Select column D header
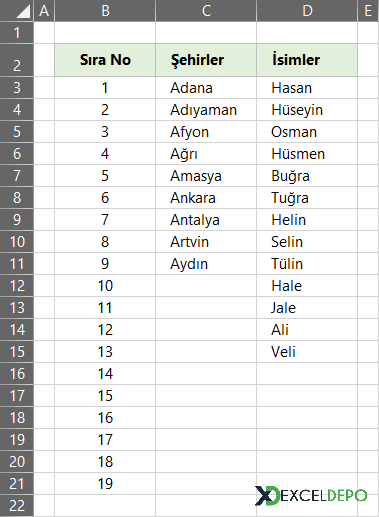 307,11
